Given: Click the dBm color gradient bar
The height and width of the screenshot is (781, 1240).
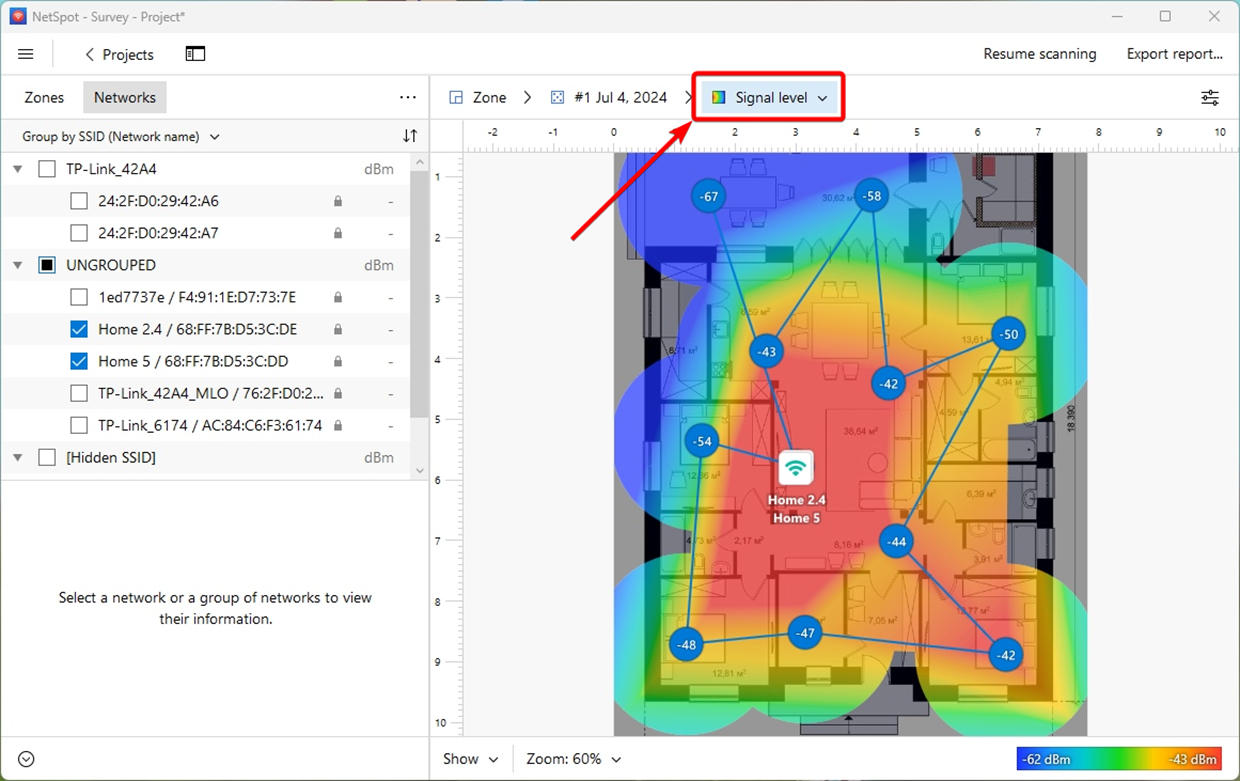Looking at the screenshot, I should tap(1118, 759).
